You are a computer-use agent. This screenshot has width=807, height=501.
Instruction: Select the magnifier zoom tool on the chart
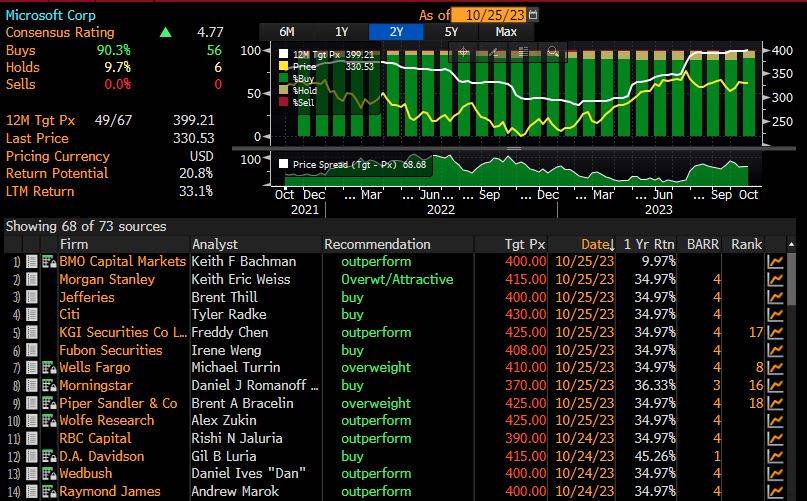[553, 51]
